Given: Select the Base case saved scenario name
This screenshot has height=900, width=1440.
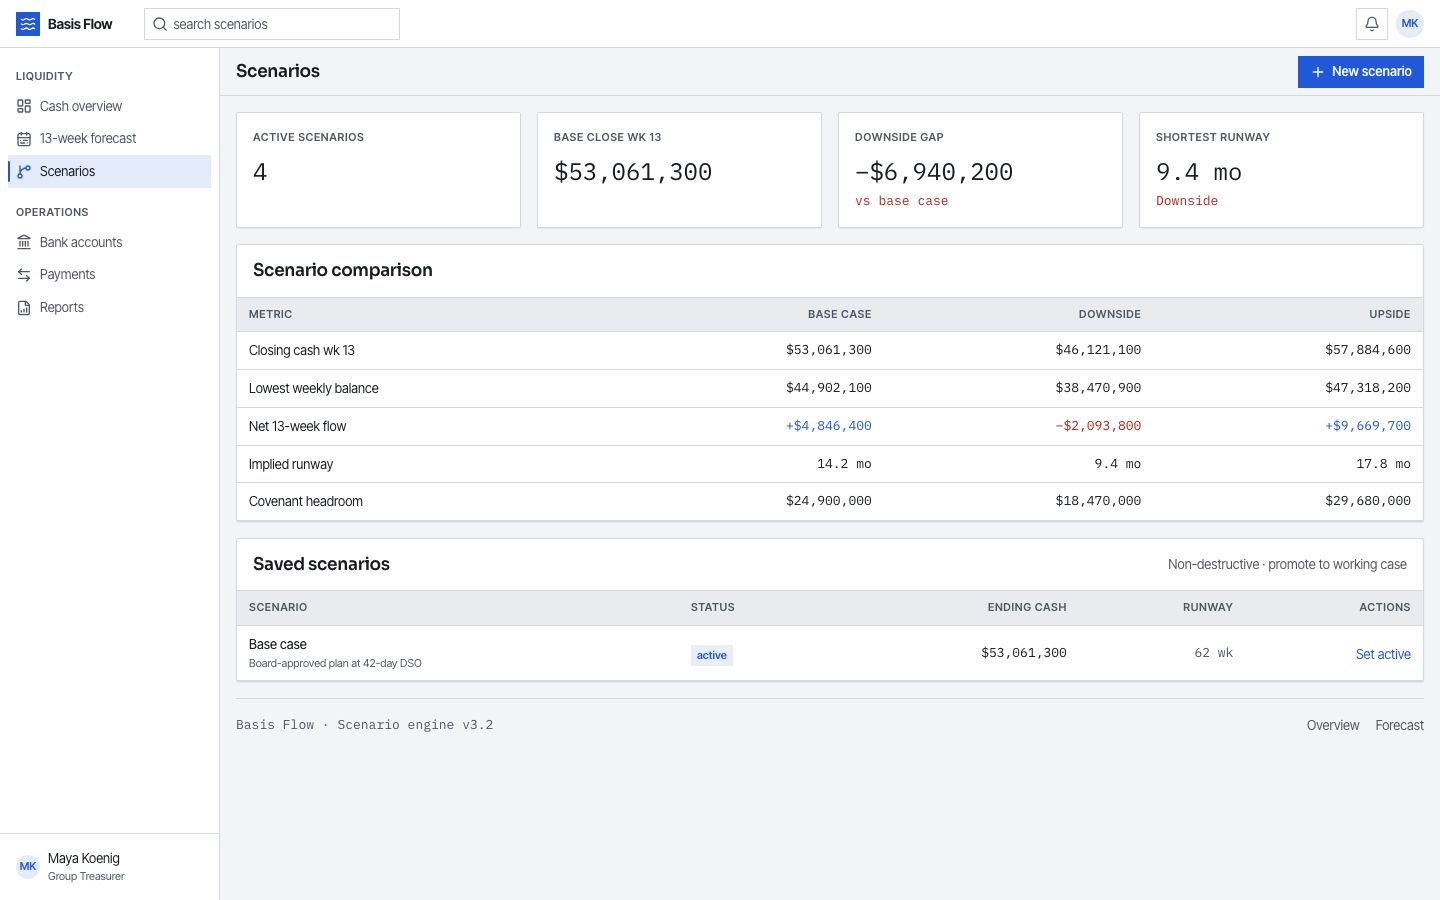Looking at the screenshot, I should tap(278, 644).
